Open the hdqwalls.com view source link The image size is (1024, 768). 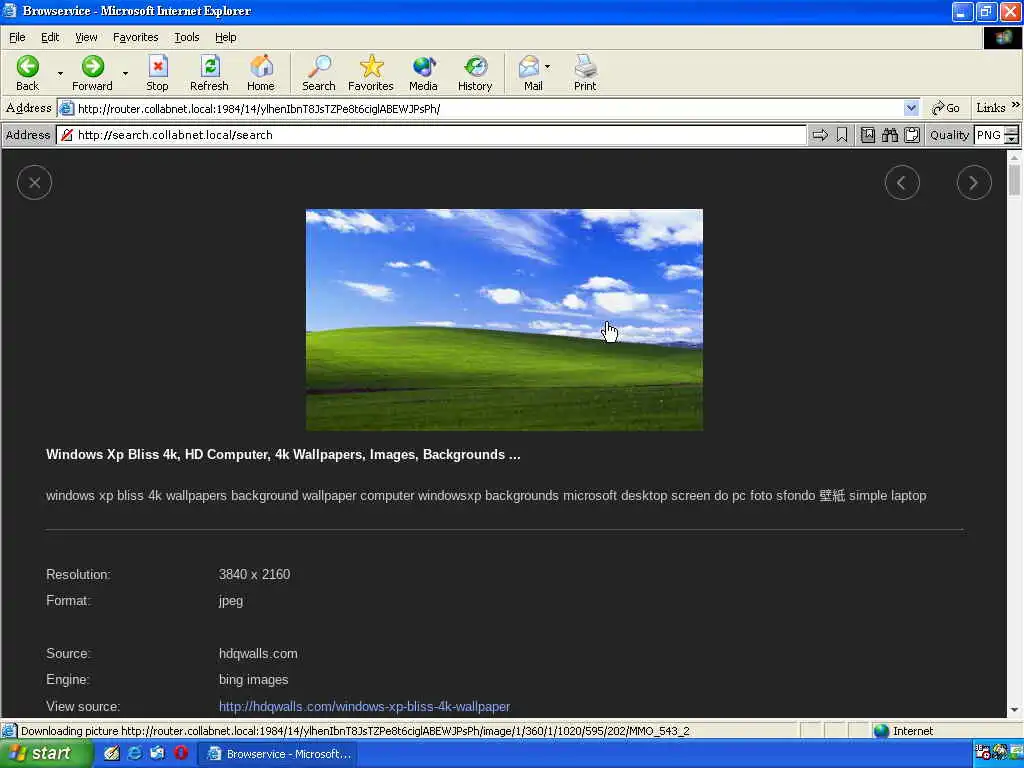click(x=364, y=707)
